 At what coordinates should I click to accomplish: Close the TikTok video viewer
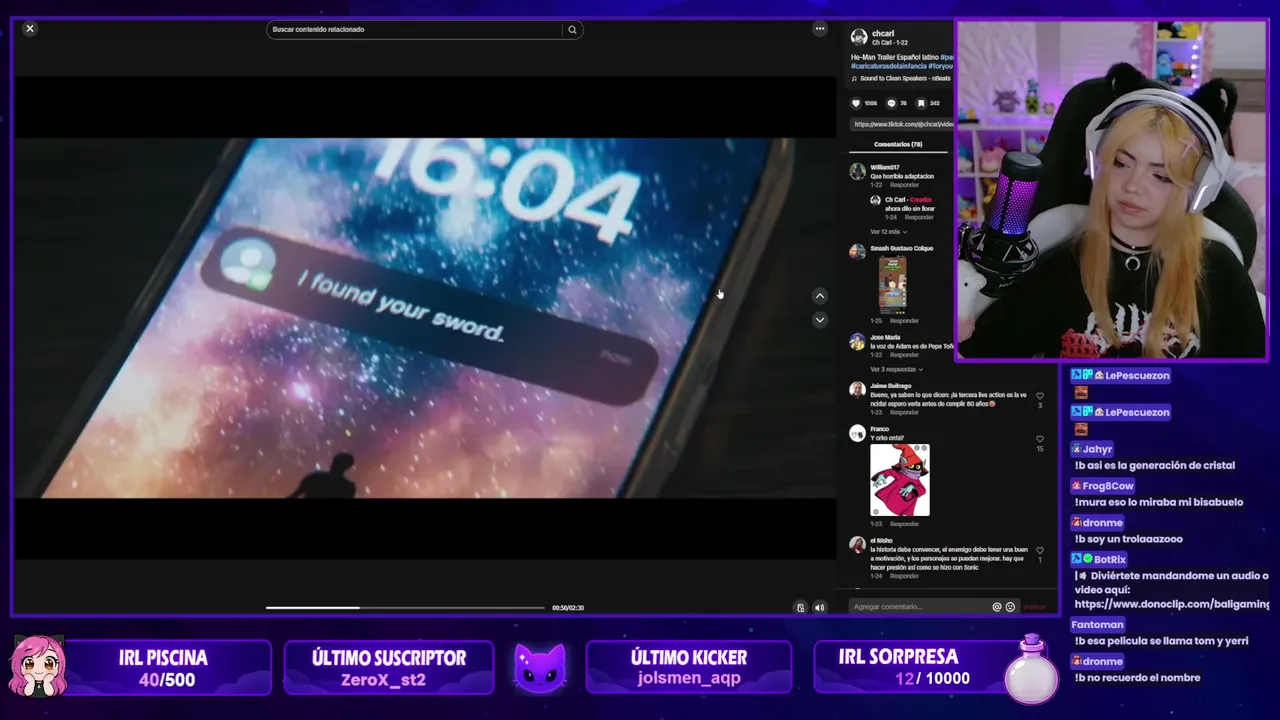[30, 28]
